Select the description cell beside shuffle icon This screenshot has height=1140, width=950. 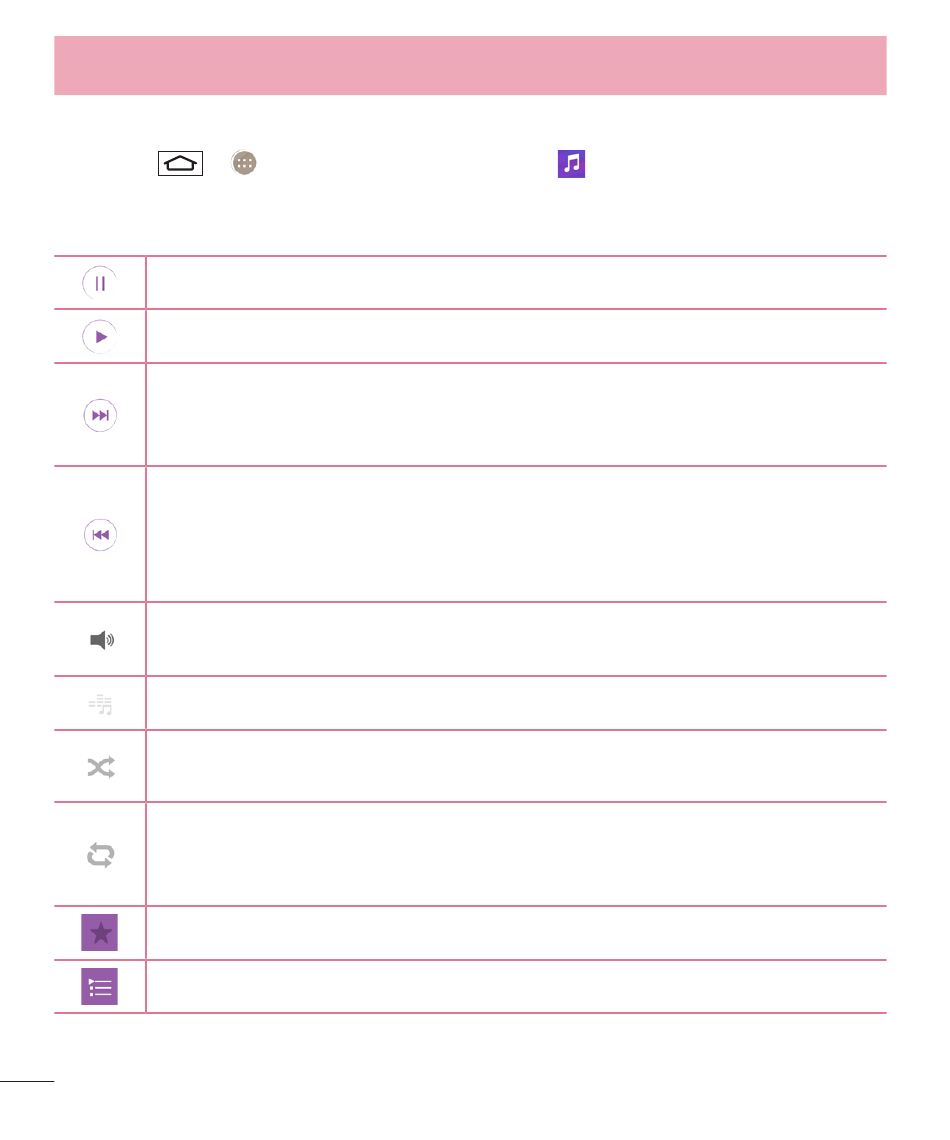tap(516, 766)
